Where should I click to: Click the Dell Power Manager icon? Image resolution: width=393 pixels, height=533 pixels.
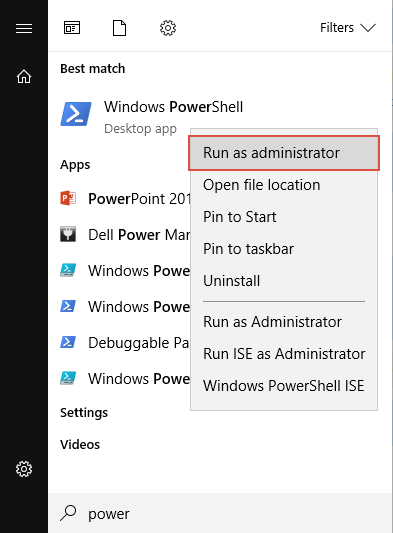coord(68,234)
